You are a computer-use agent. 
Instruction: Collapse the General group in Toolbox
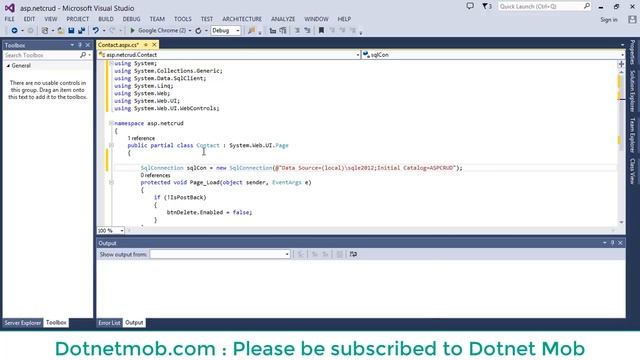(x=8, y=66)
